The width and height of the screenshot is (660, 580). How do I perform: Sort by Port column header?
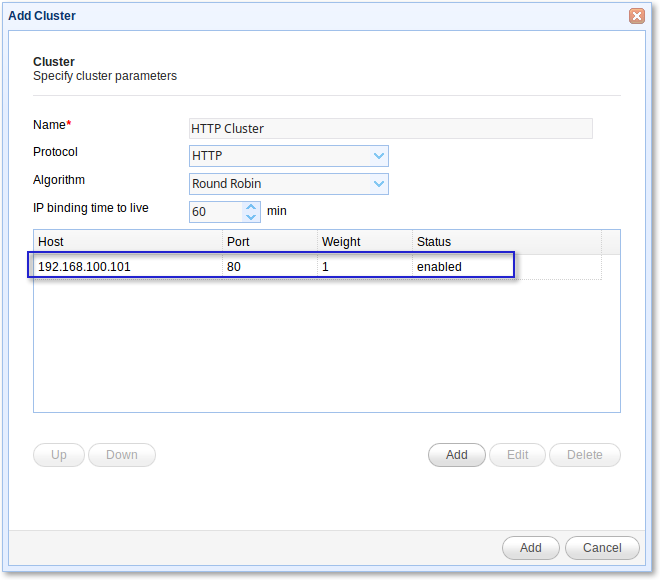(x=270, y=242)
